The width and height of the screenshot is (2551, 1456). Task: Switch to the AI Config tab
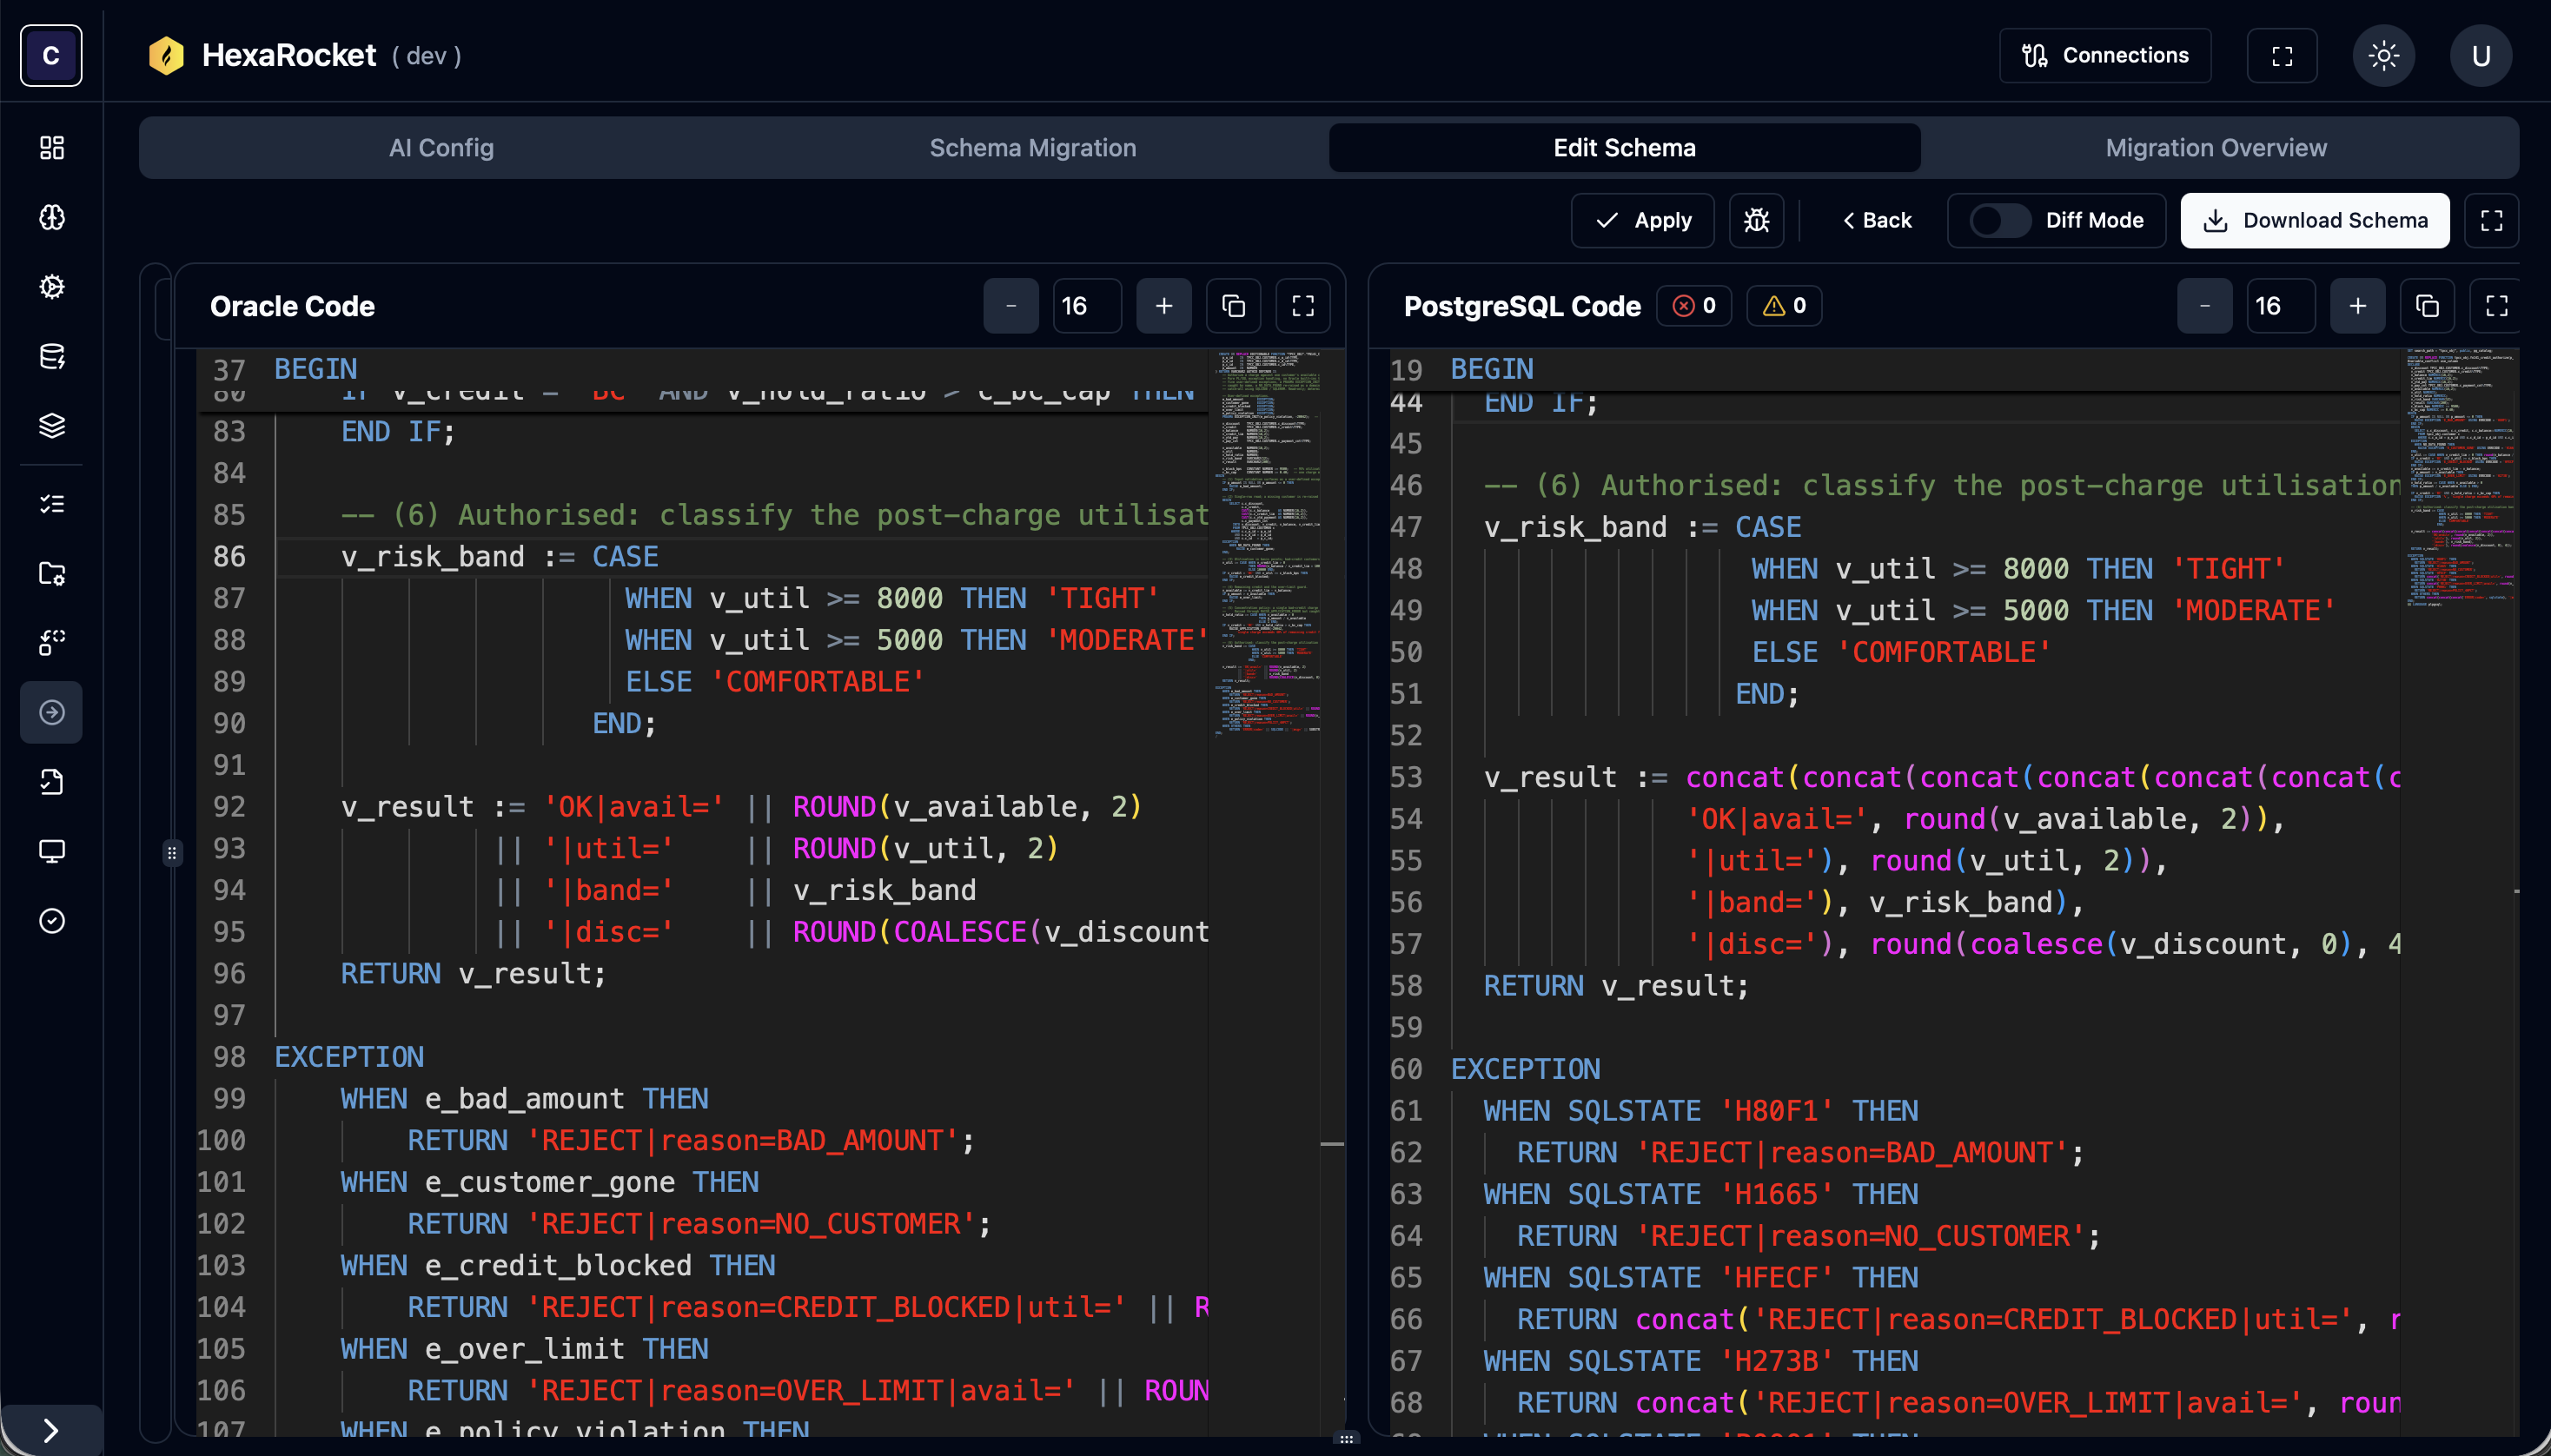[441, 148]
